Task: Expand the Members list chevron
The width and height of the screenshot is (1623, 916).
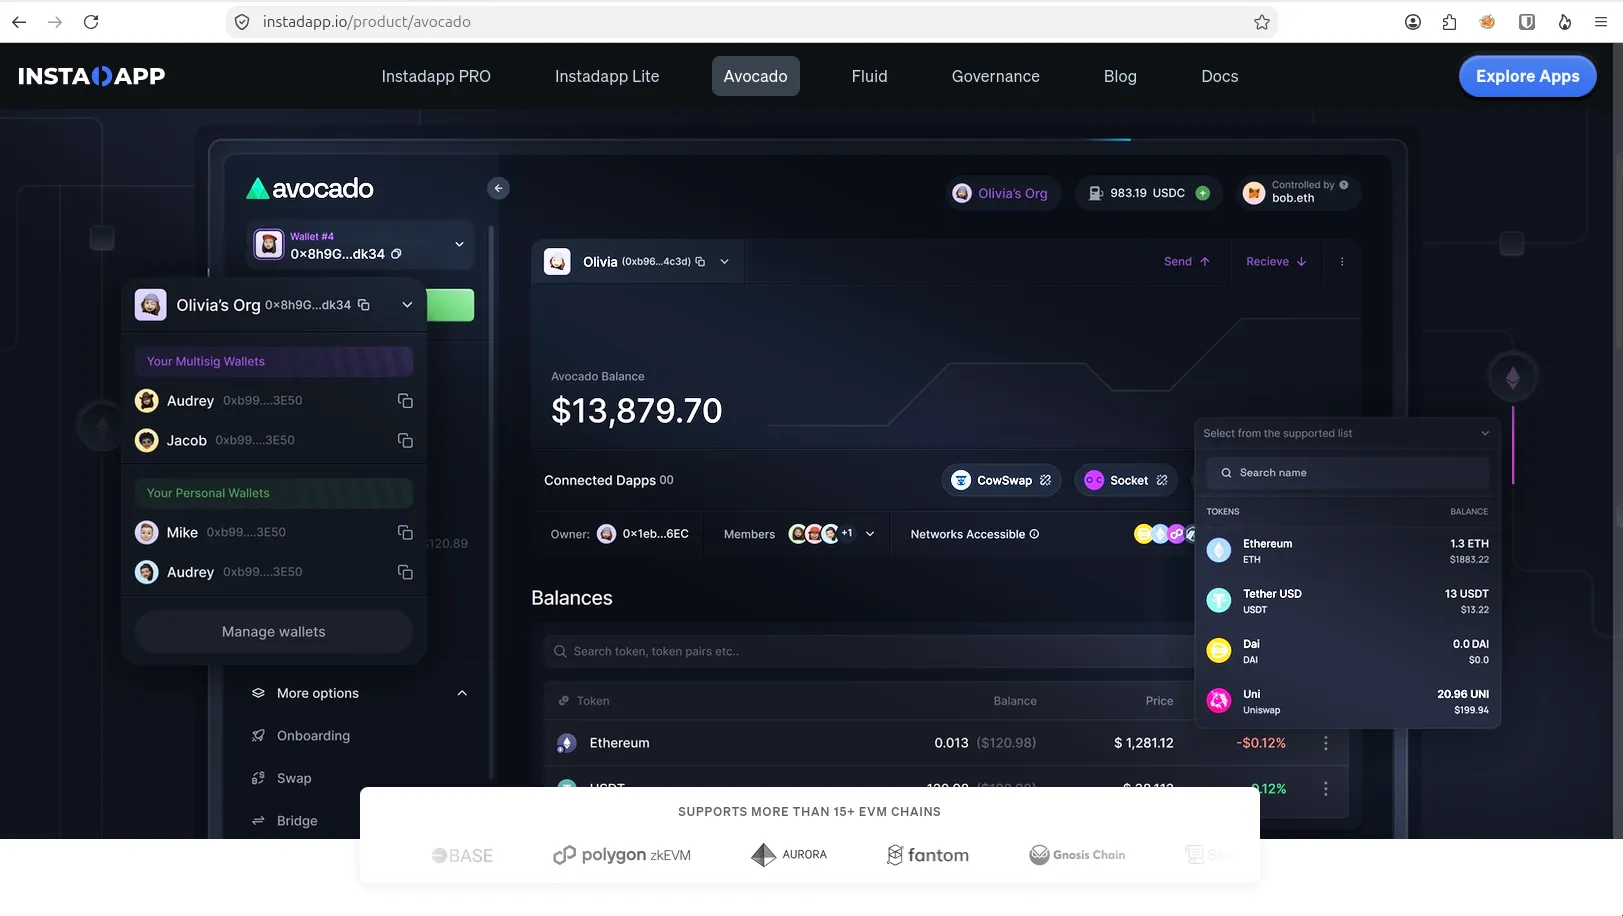Action: click(x=870, y=534)
